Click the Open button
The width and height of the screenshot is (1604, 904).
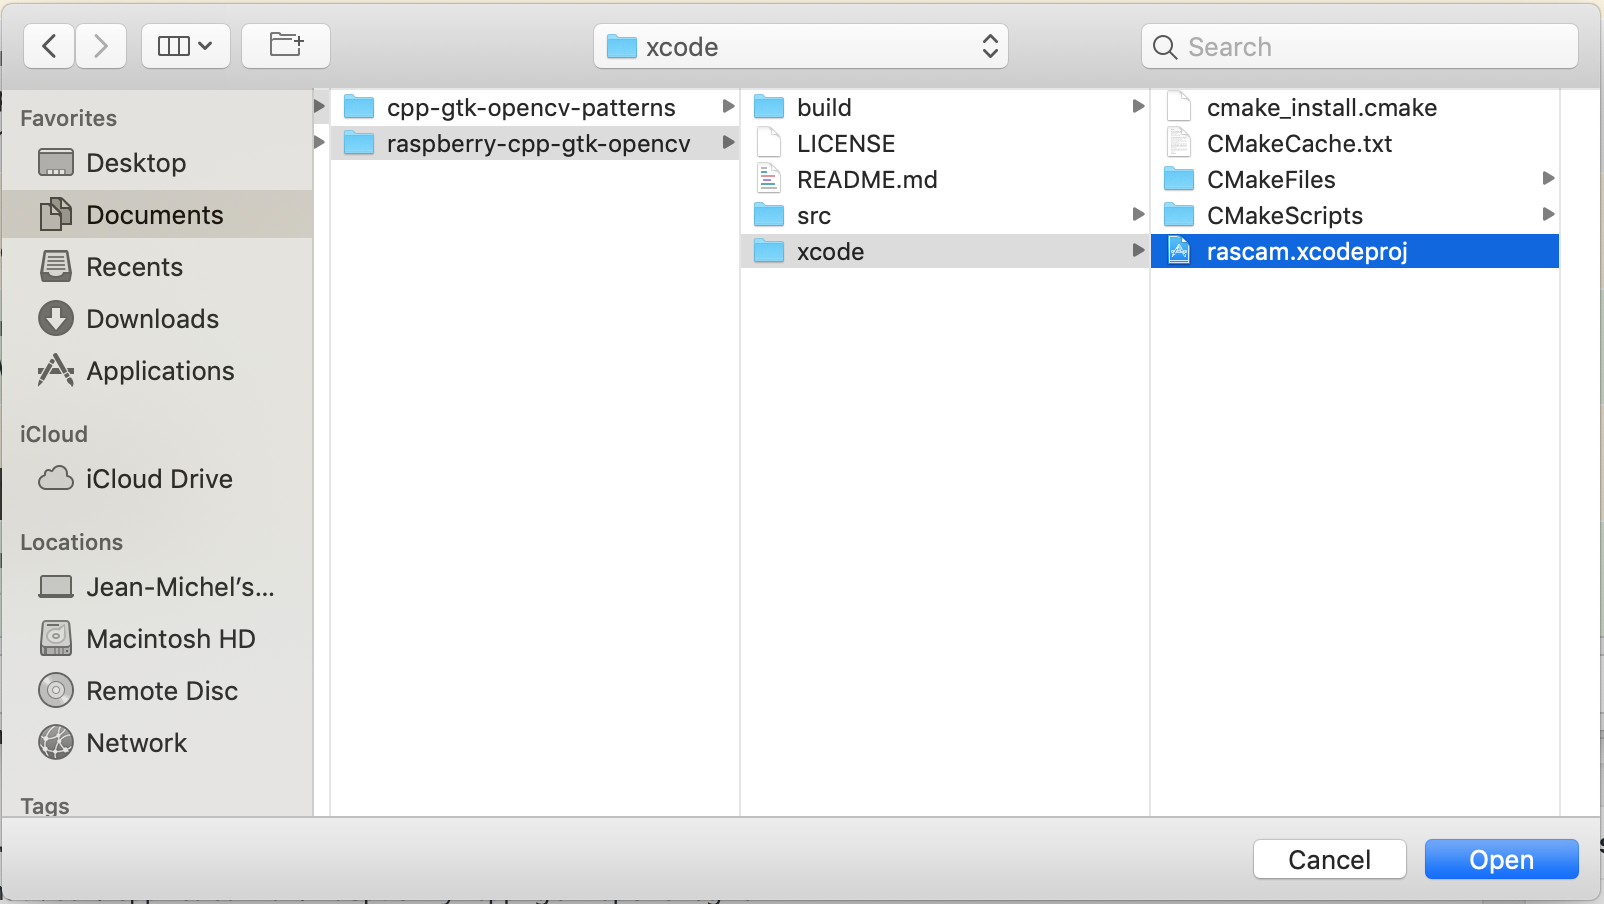pyautogui.click(x=1501, y=859)
